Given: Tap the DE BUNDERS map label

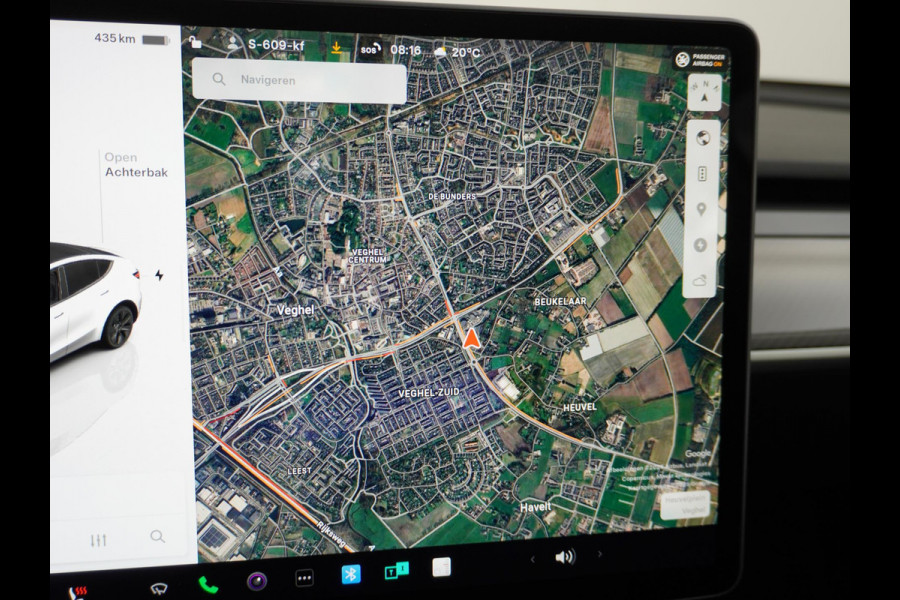Looking at the screenshot, I should pos(452,196).
